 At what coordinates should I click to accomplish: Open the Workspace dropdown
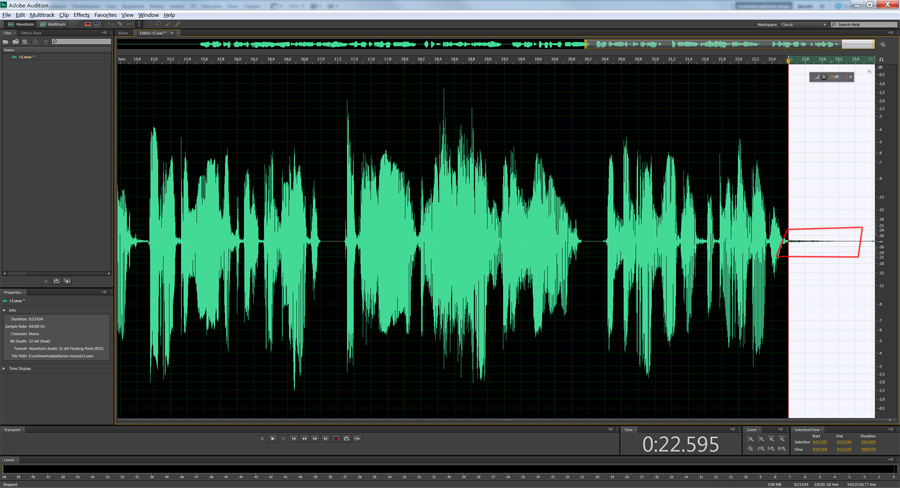tap(803, 24)
